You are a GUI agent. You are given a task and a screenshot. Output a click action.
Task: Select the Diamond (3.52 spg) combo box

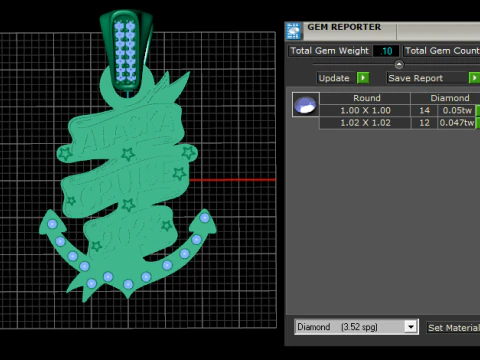click(356, 327)
